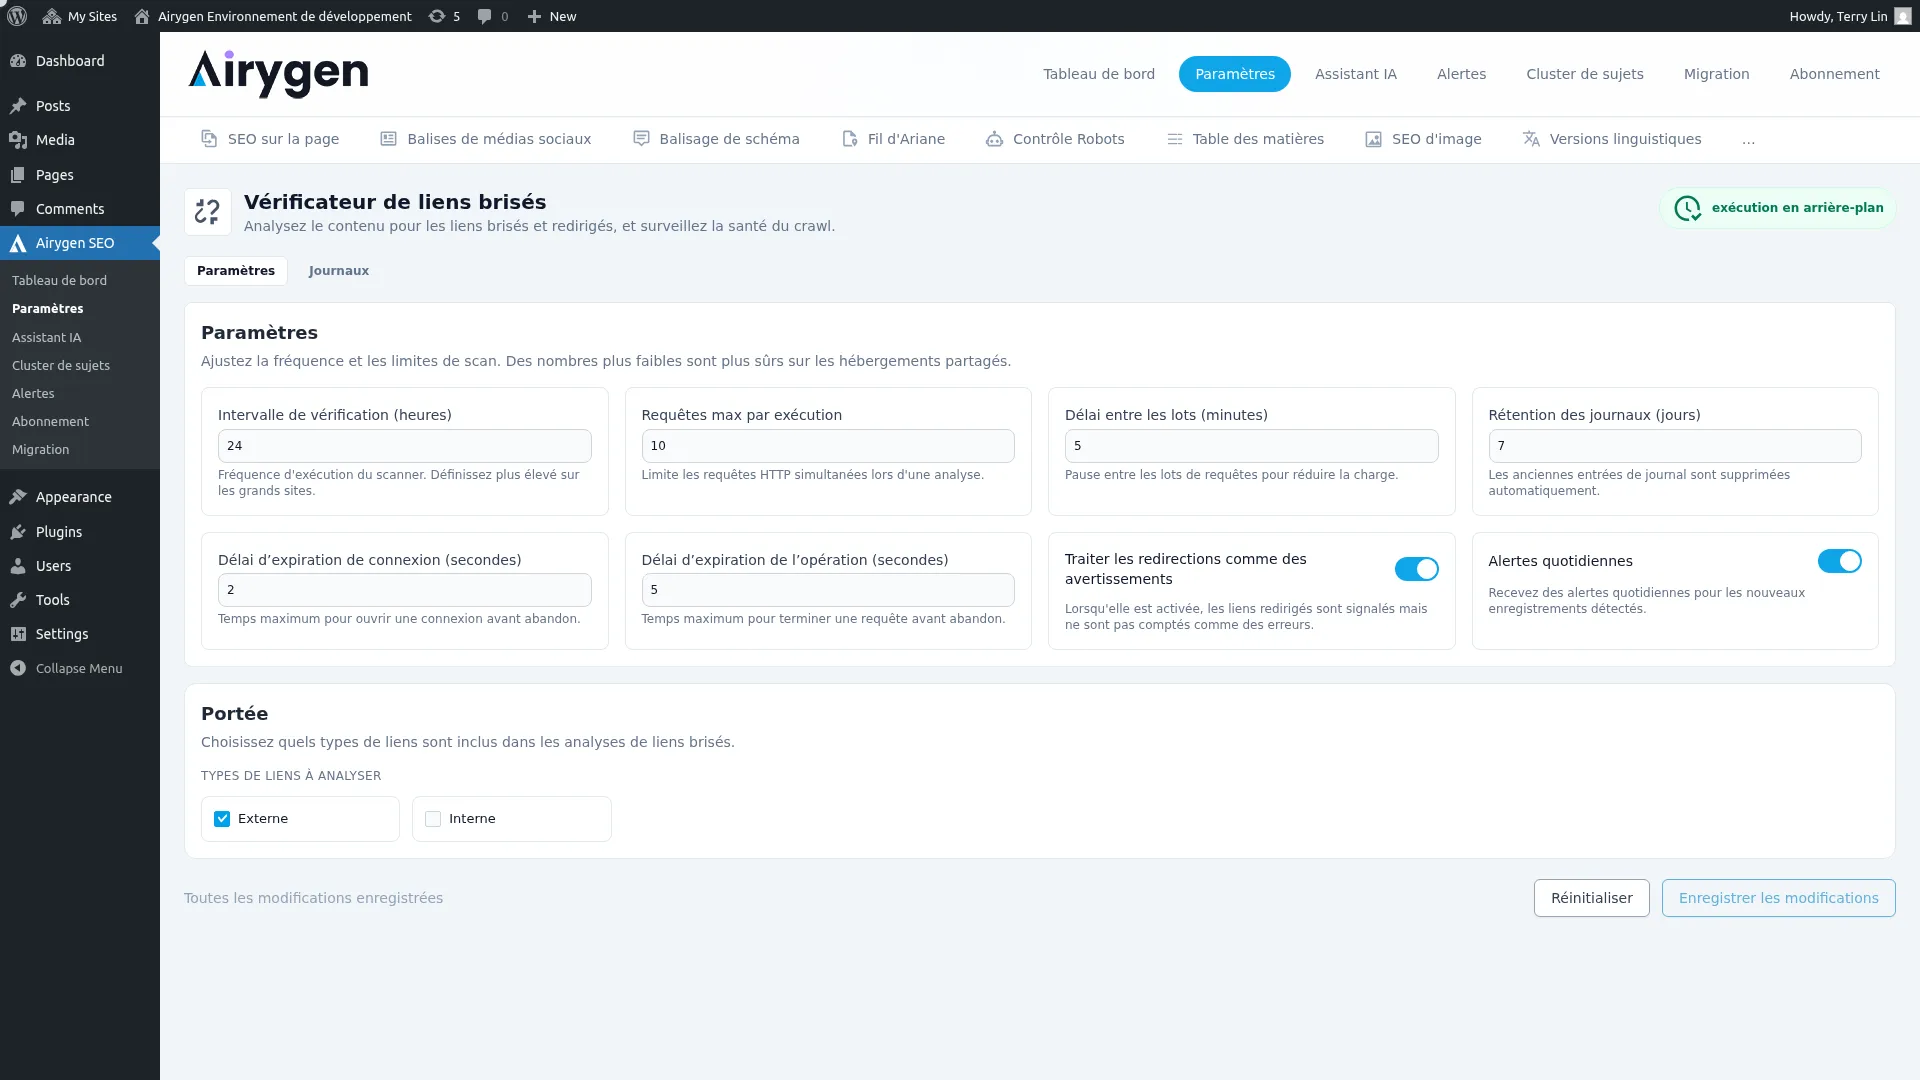Click the WordPress logo icon
This screenshot has width=1920, height=1080.
coord(16,16)
